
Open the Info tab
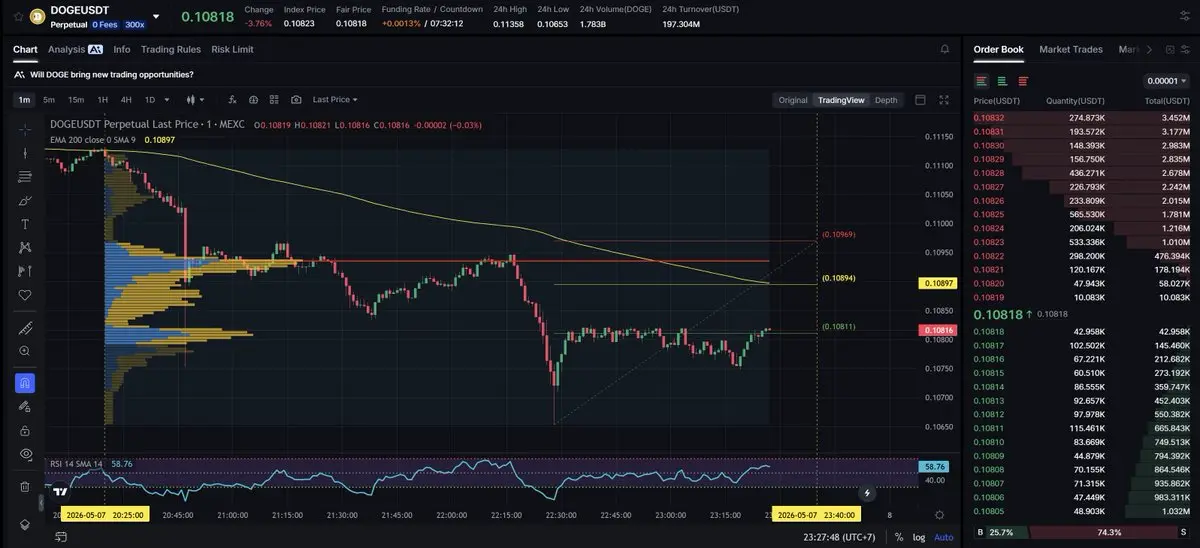pyautogui.click(x=122, y=49)
